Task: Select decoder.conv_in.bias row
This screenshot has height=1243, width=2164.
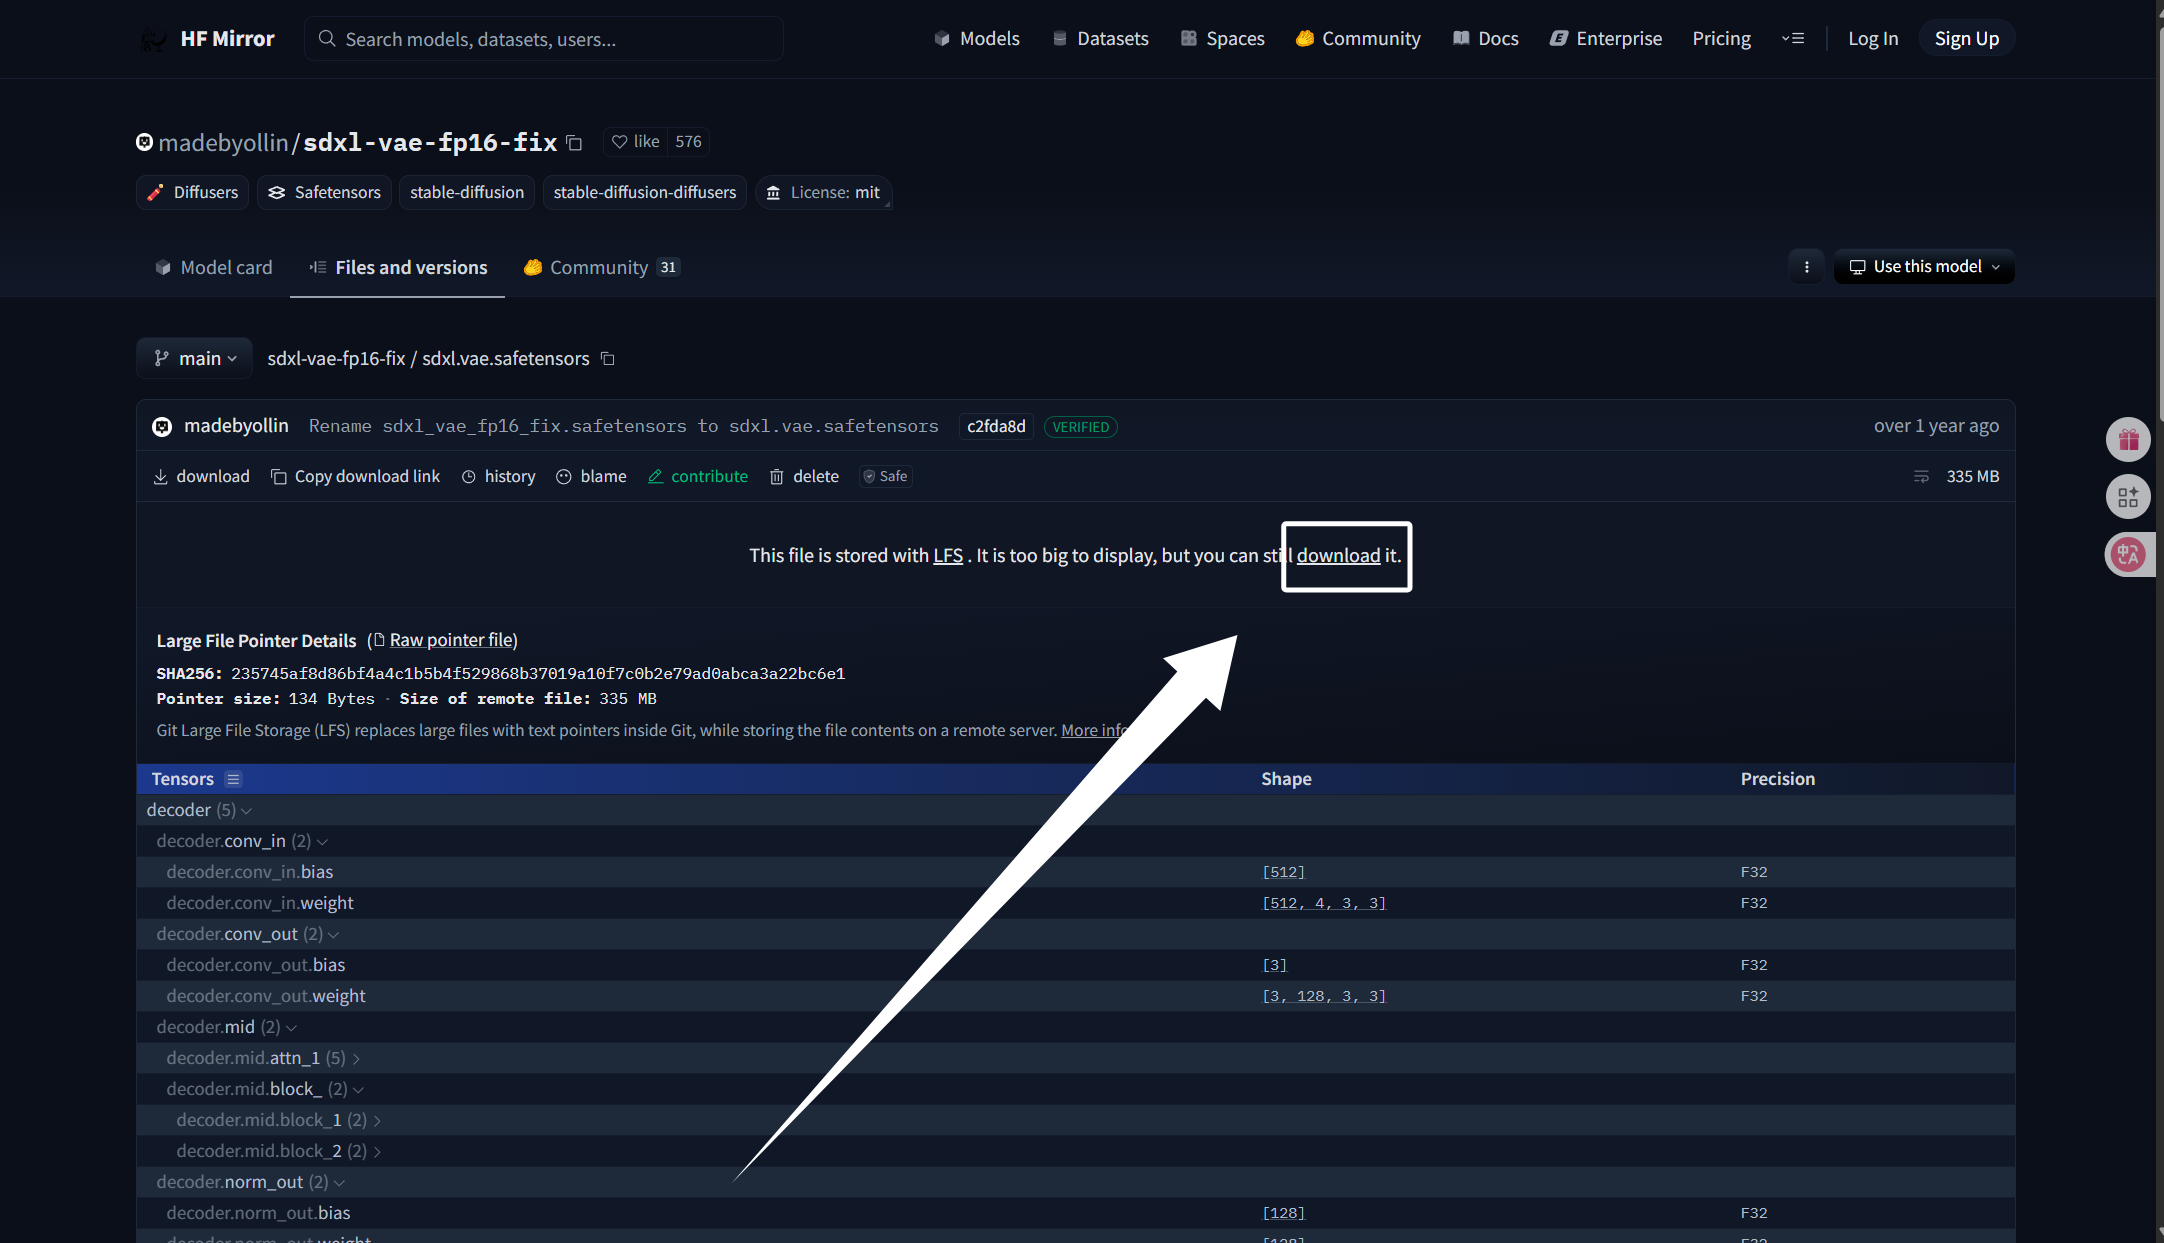Action: 1075,872
